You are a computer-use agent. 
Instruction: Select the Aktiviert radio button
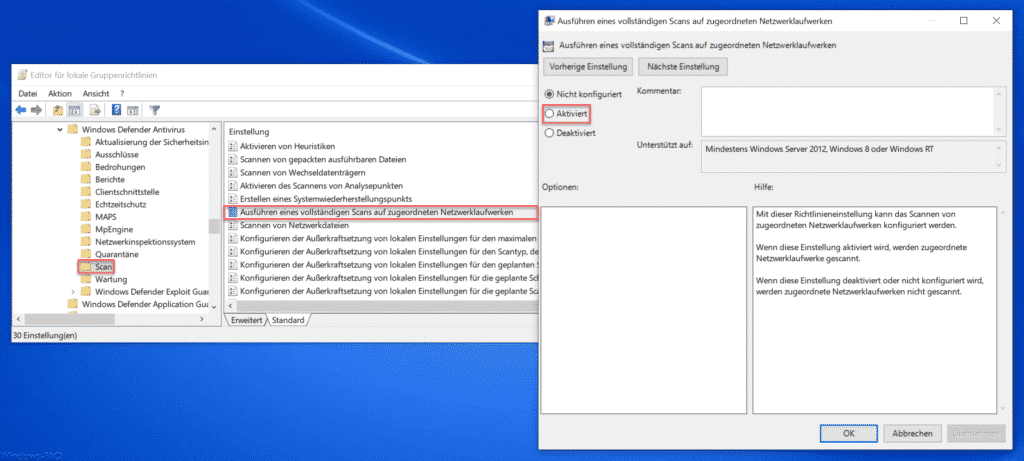pos(549,114)
